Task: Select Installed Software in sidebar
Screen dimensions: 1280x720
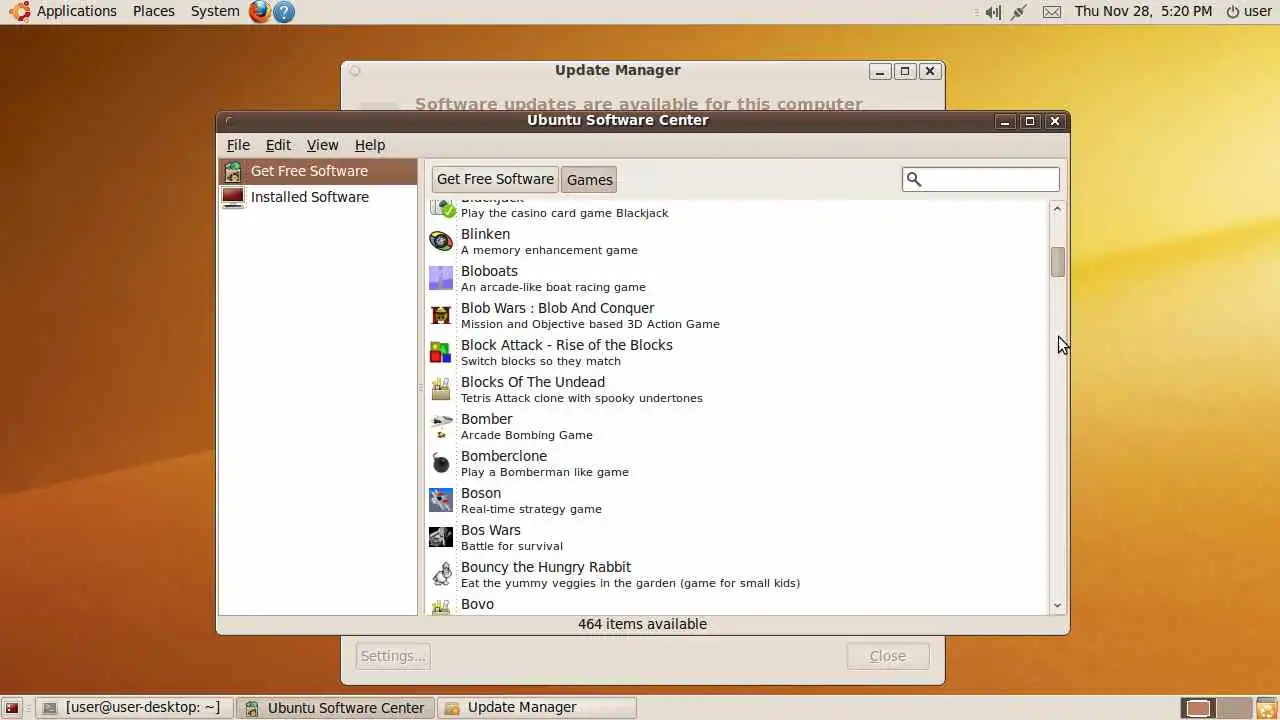Action: [318, 197]
